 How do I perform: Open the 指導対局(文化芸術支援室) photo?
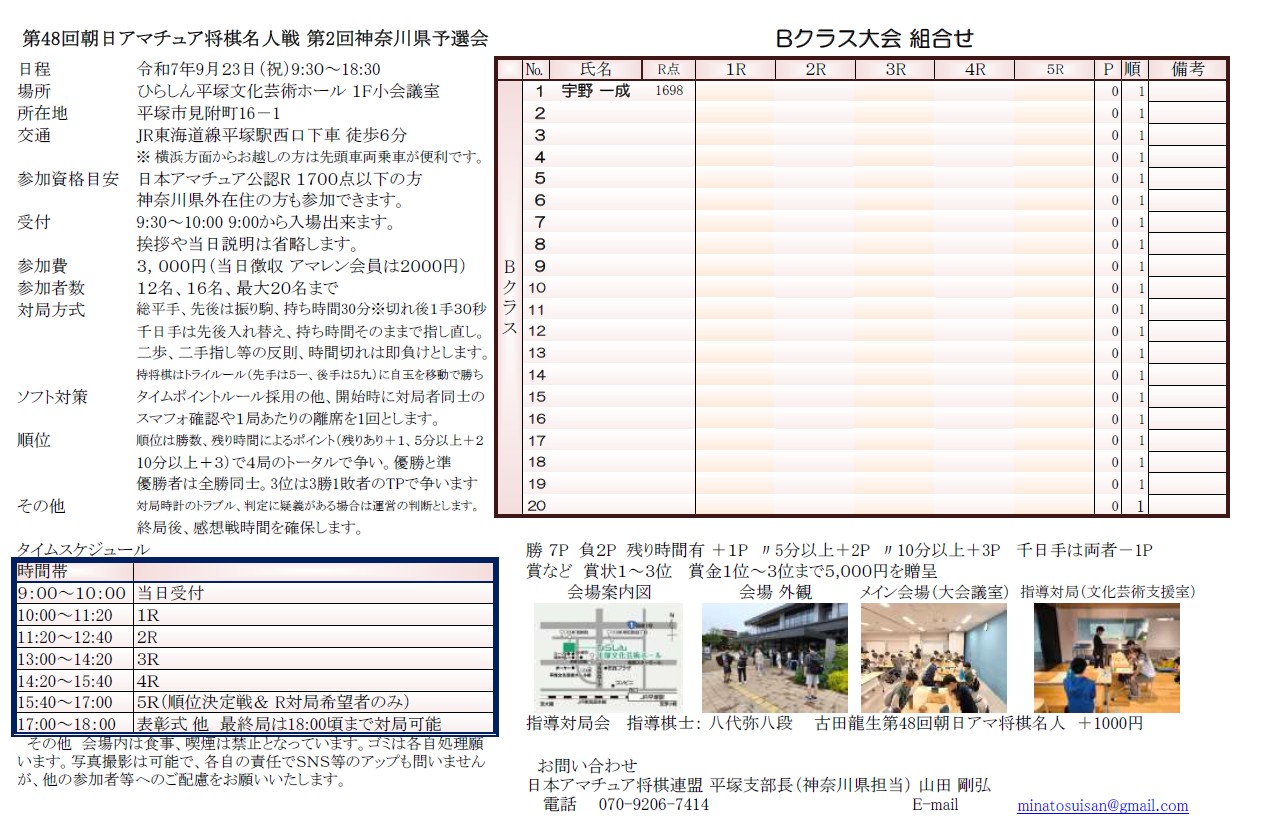1107,657
